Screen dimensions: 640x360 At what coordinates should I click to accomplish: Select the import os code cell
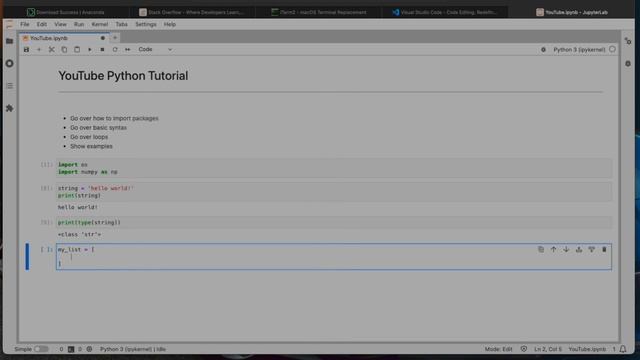point(334,168)
